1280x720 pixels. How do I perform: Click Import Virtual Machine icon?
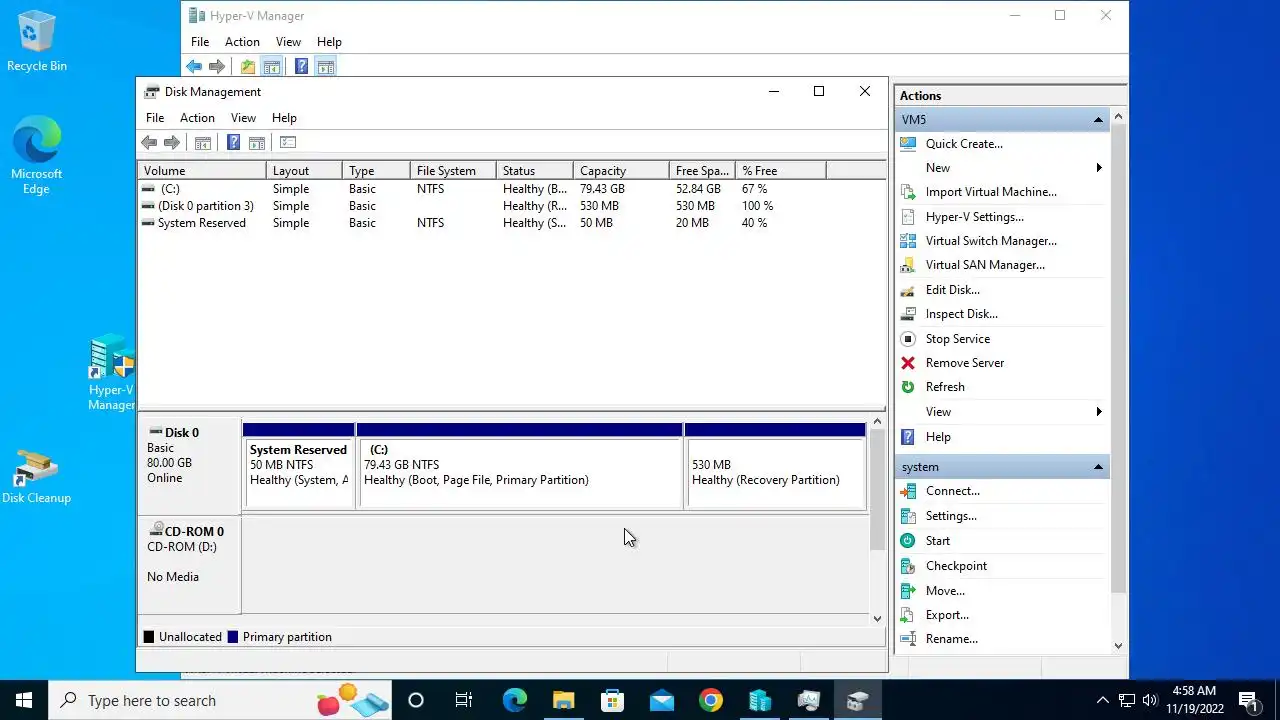point(908,192)
